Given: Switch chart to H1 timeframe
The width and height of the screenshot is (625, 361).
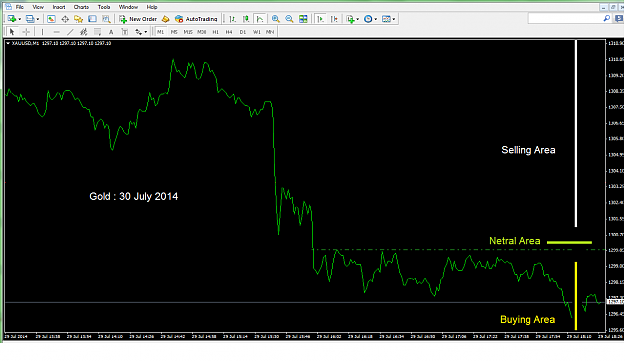Looking at the screenshot, I should pyautogui.click(x=216, y=32).
